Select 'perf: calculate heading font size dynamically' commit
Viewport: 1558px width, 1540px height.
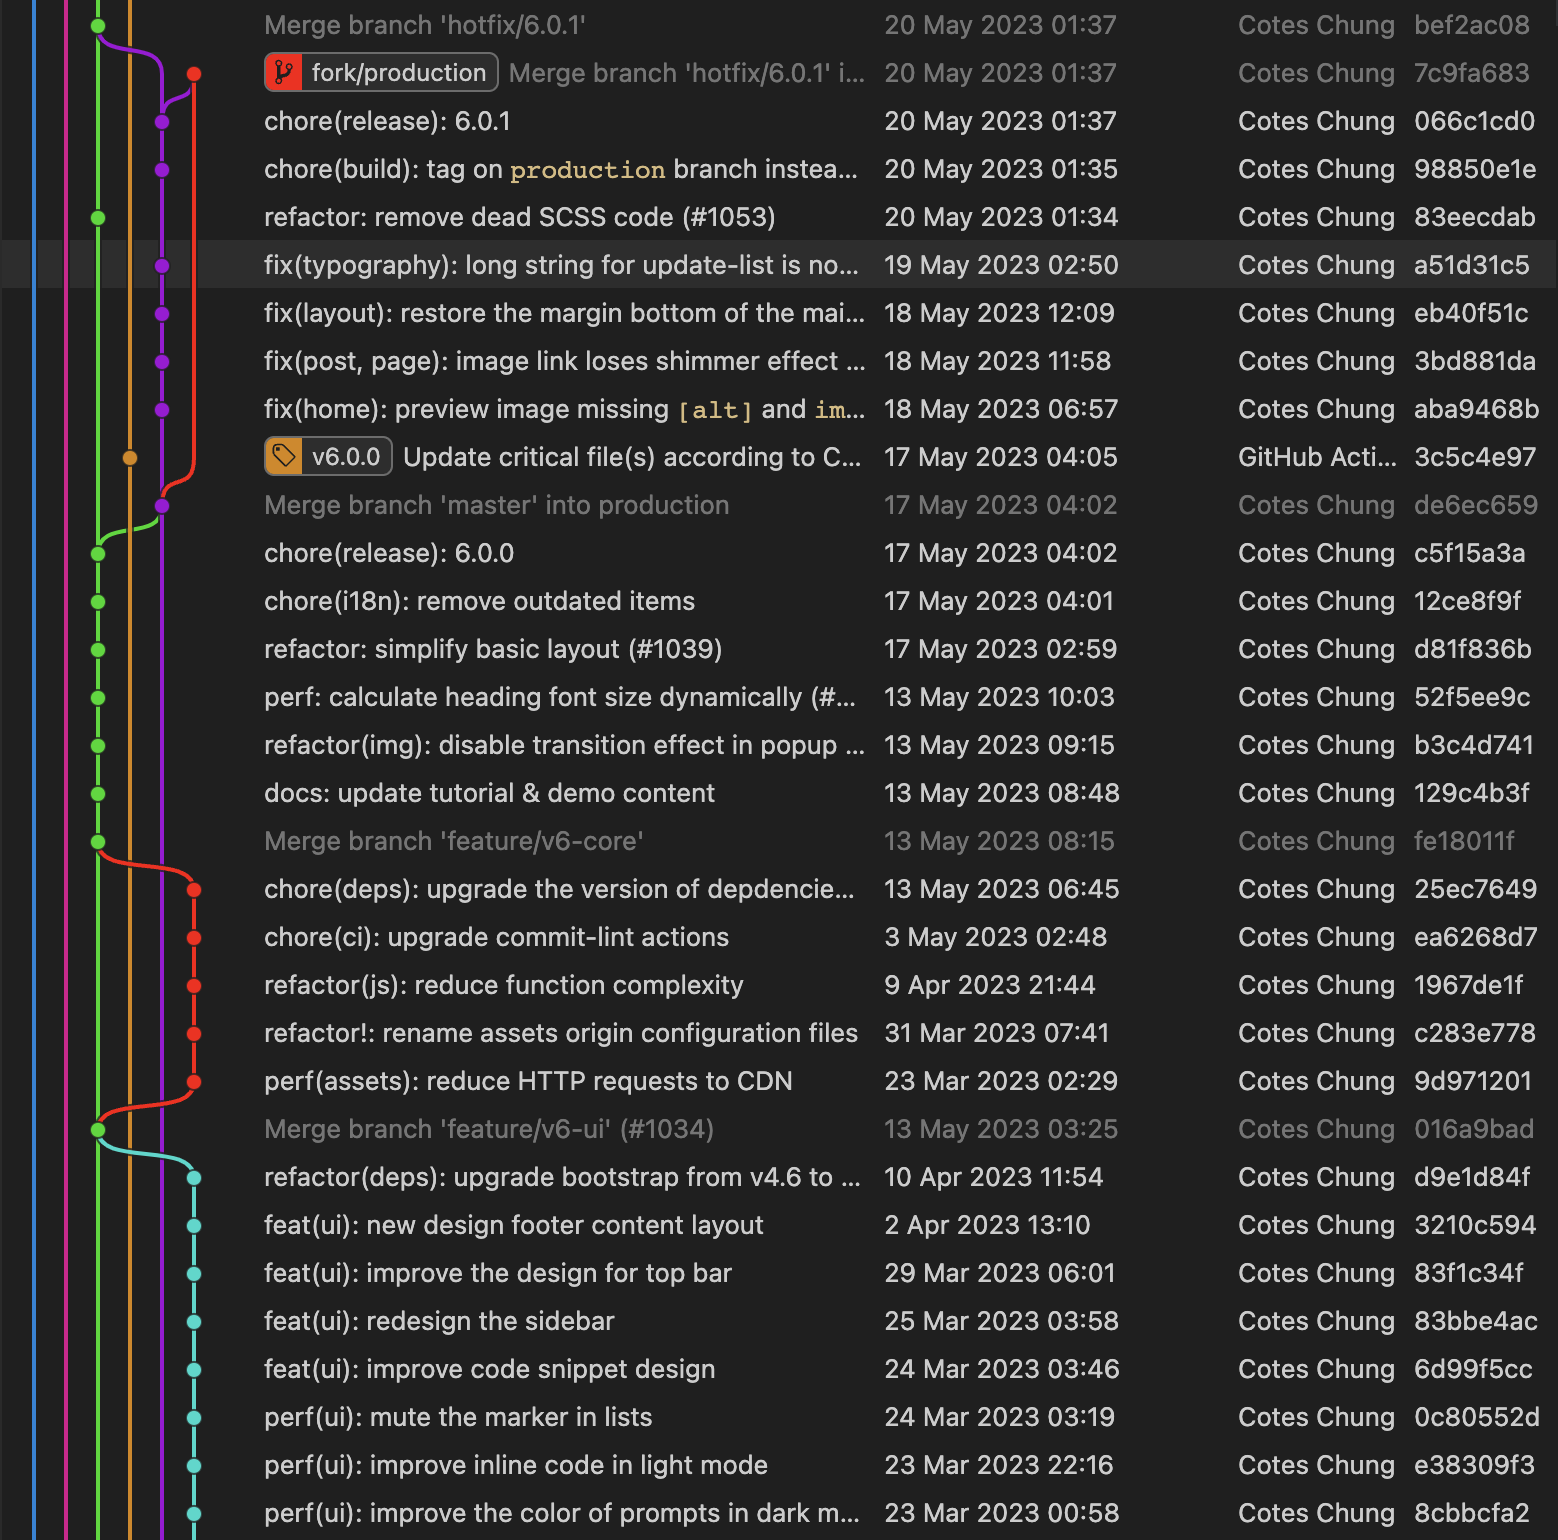click(779, 697)
